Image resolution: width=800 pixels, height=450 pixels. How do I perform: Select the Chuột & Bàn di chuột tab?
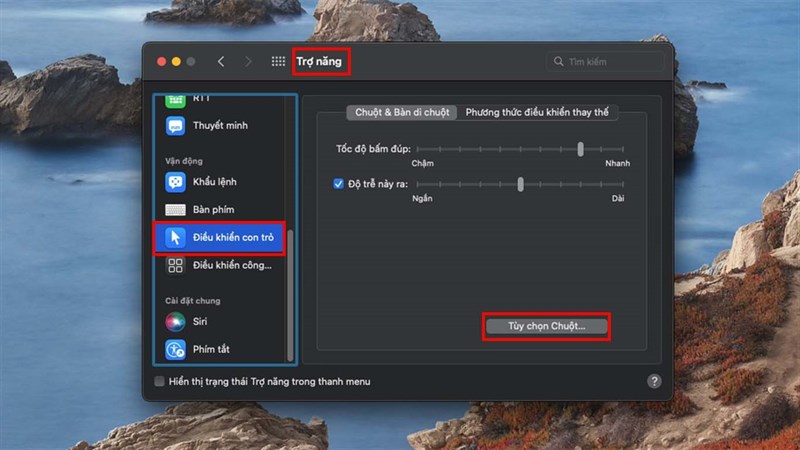click(x=402, y=112)
